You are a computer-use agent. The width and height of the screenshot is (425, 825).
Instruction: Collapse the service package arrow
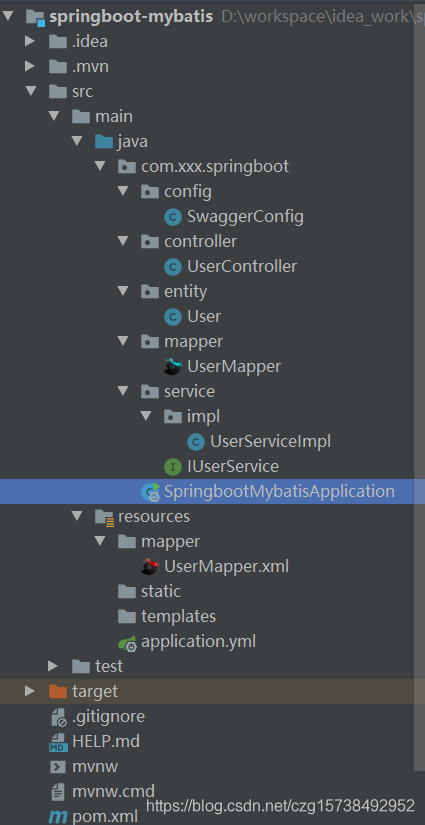point(123,391)
